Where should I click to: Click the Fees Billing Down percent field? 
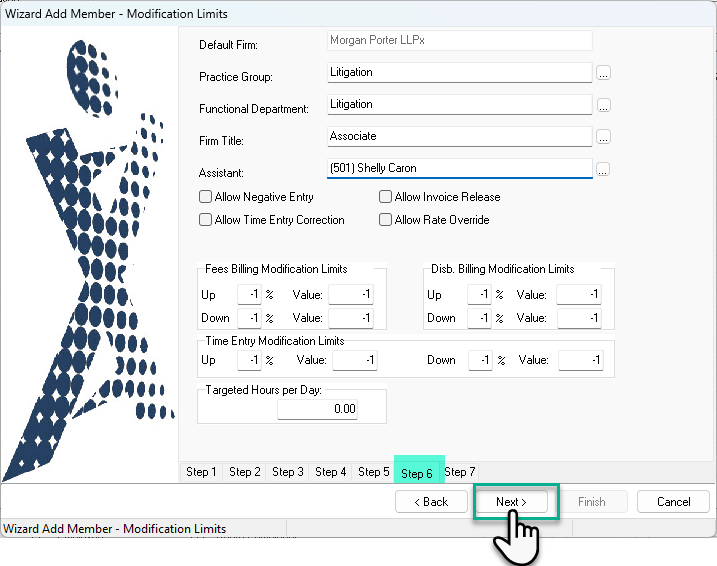[x=249, y=318]
